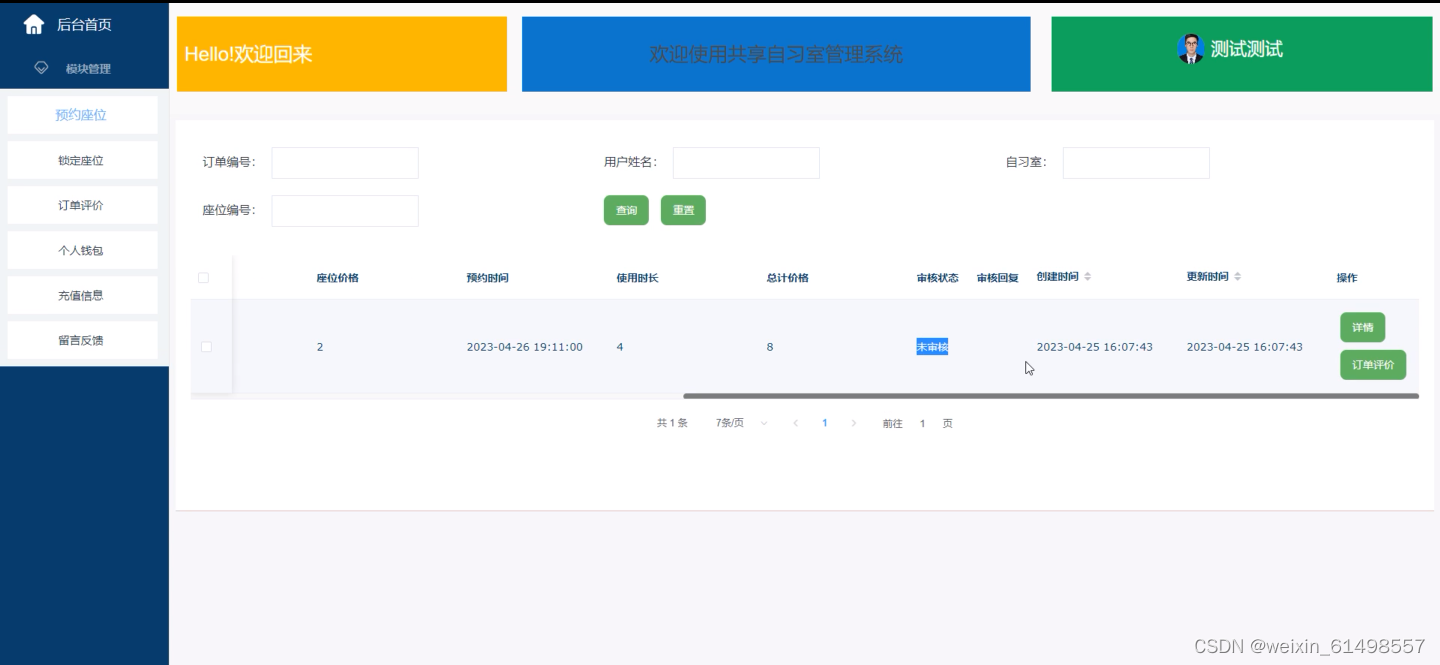
Task: Click the 前往 page number input box
Action: (x=923, y=424)
